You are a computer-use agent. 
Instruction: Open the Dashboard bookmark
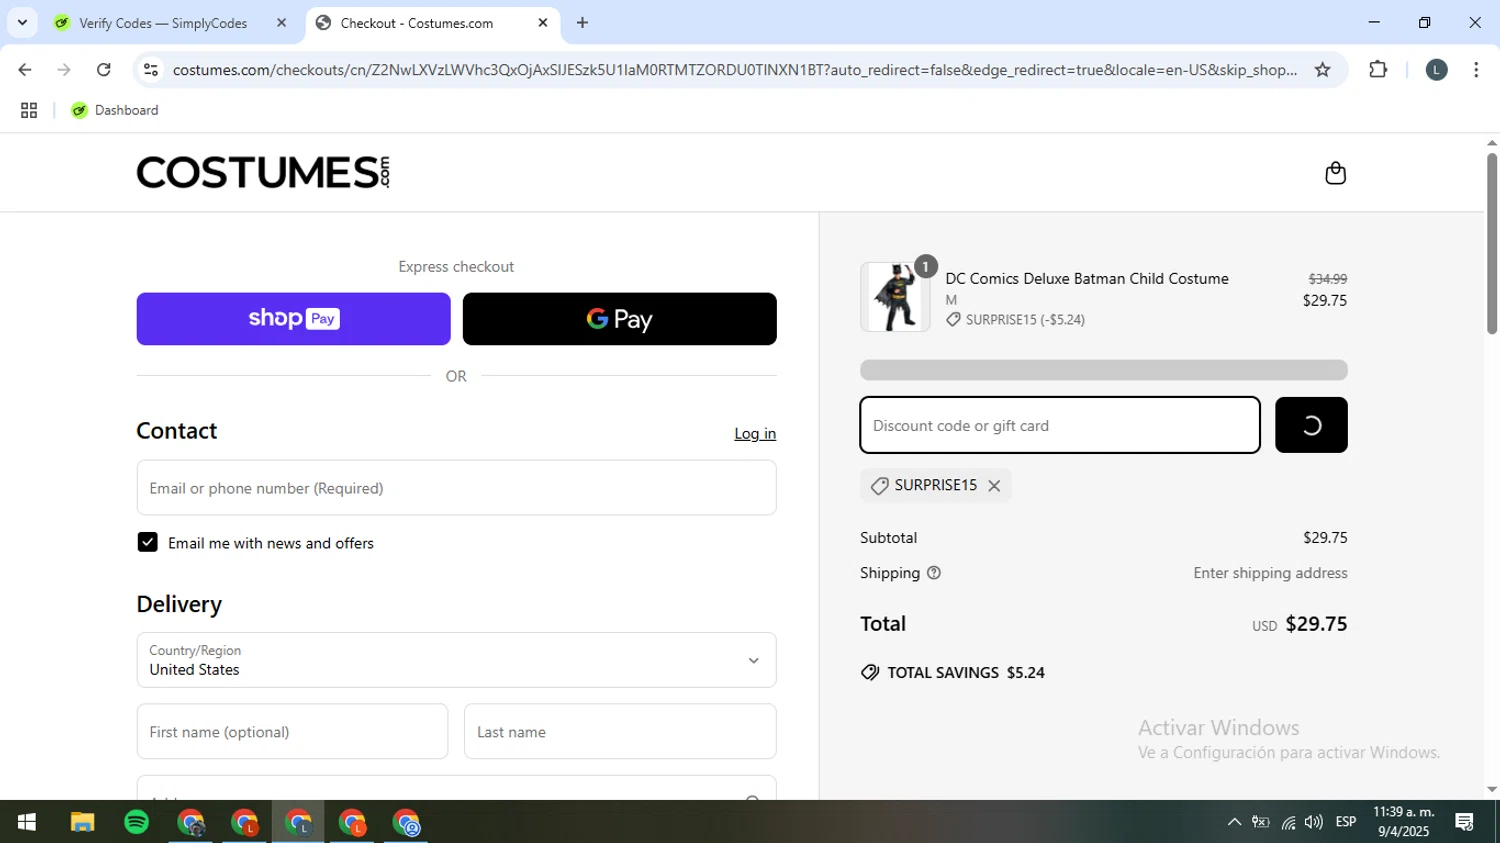tap(115, 111)
